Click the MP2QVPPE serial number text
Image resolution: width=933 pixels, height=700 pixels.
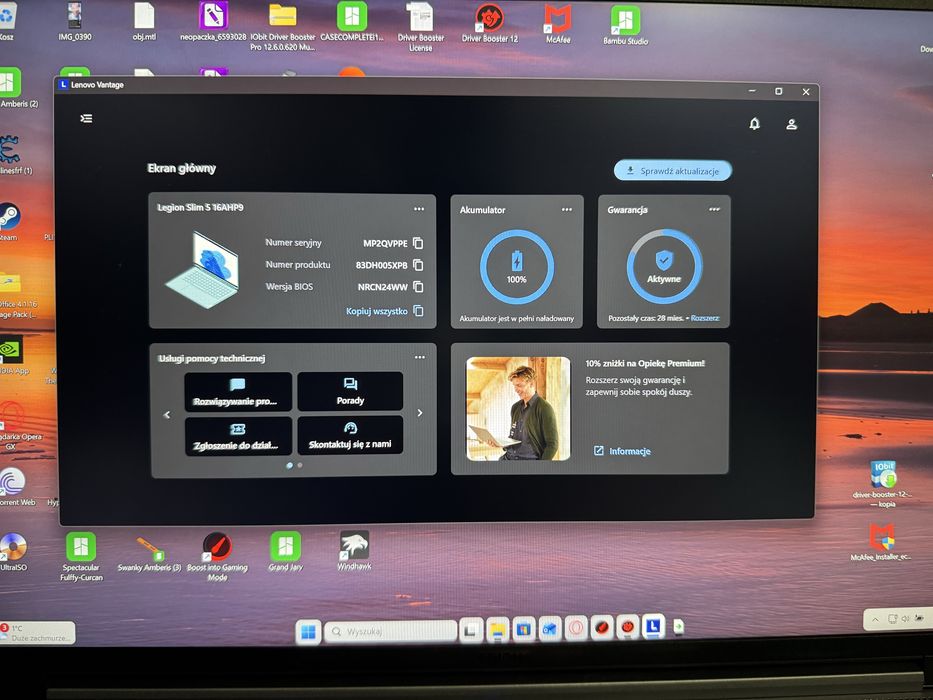(386, 243)
